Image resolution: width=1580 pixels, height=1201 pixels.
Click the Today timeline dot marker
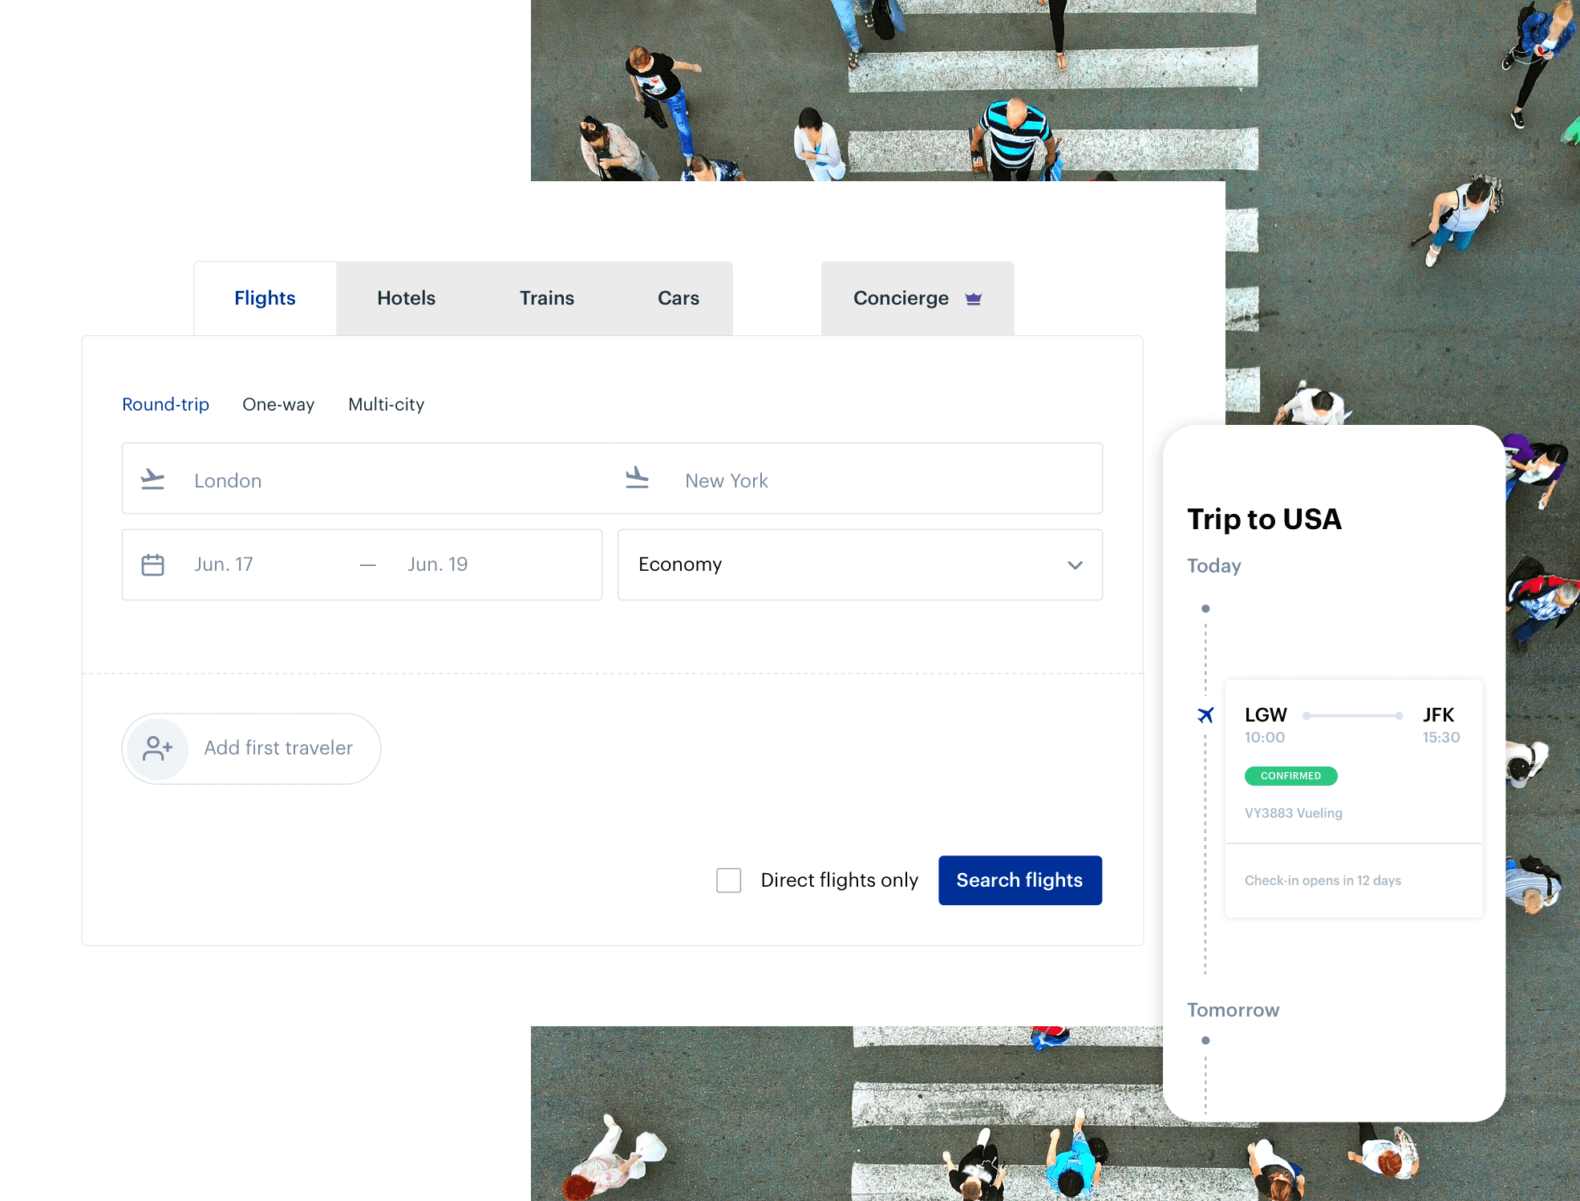(1205, 608)
